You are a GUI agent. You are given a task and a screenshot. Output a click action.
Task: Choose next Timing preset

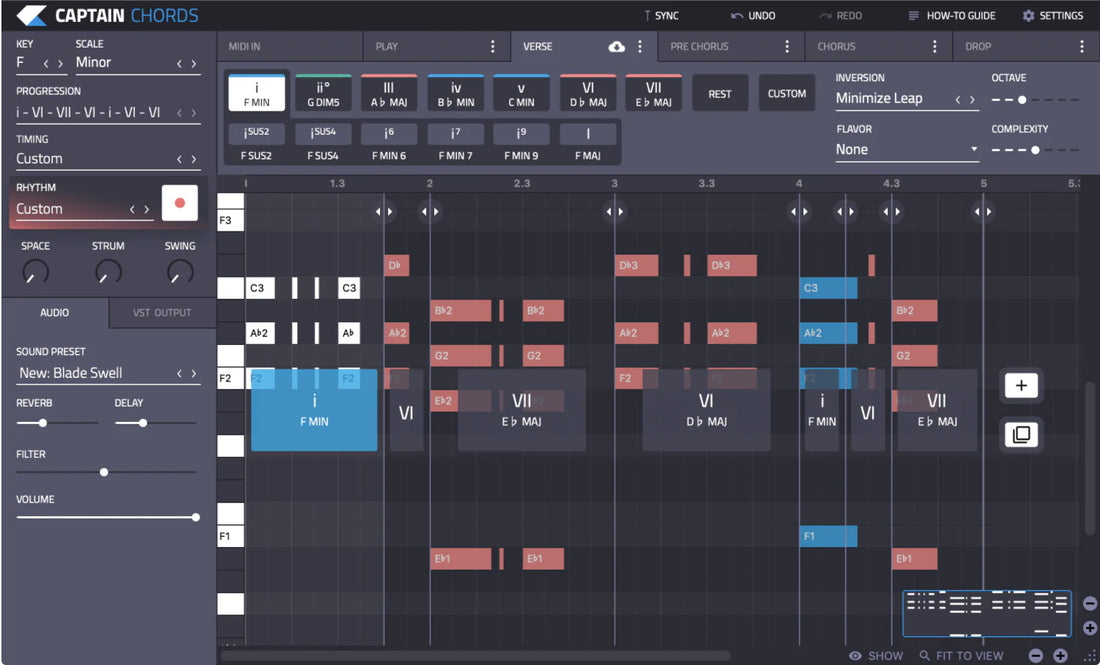[x=194, y=159]
